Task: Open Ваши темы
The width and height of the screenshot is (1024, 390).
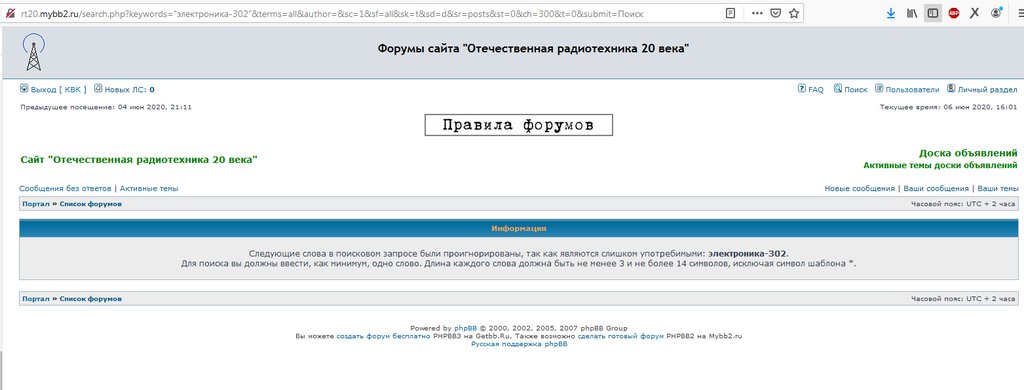Action: [997, 188]
